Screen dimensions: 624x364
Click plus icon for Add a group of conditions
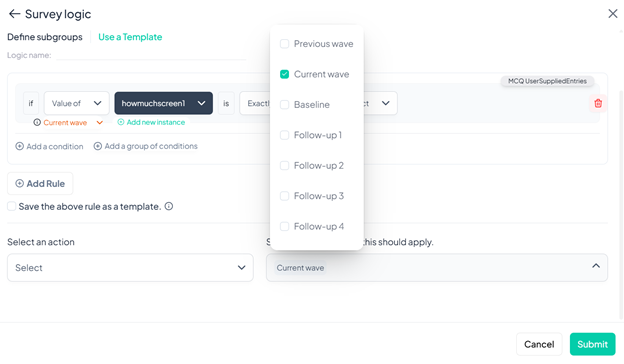pyautogui.click(x=98, y=146)
